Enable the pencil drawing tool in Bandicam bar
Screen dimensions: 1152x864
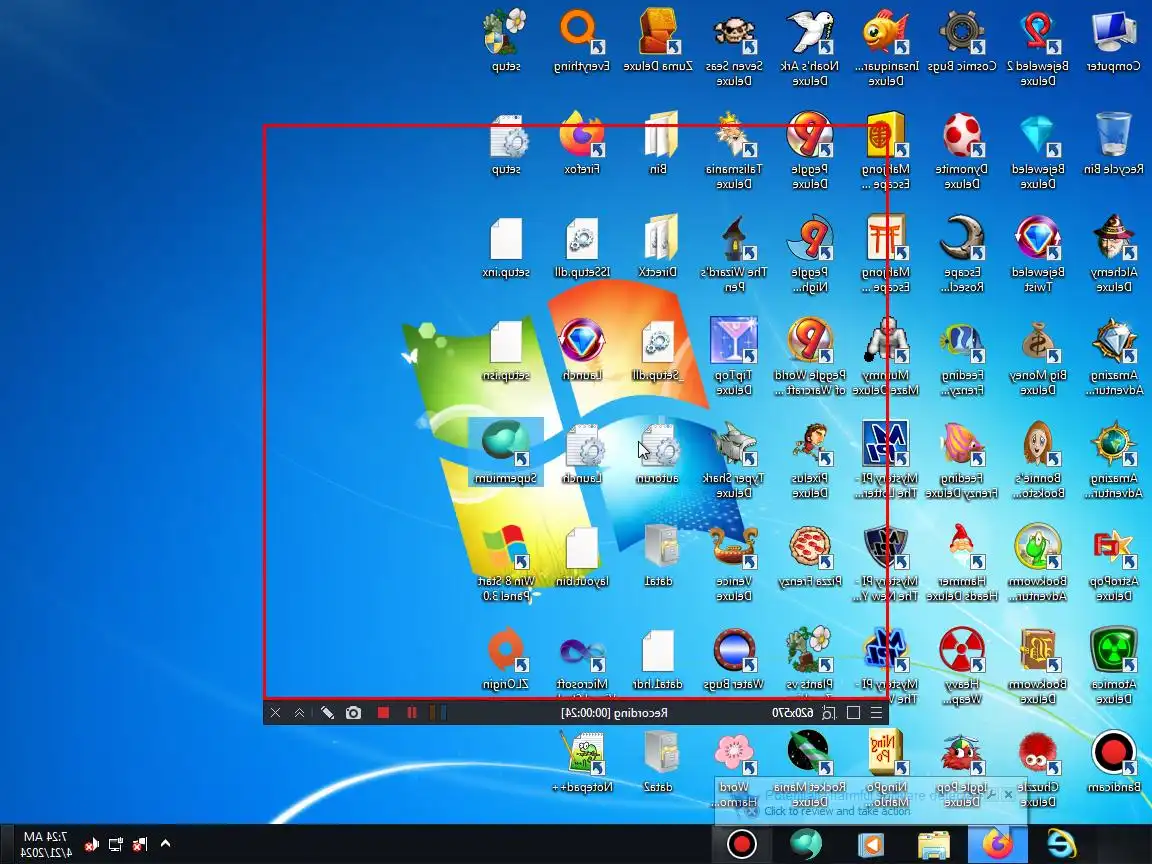[x=328, y=713]
